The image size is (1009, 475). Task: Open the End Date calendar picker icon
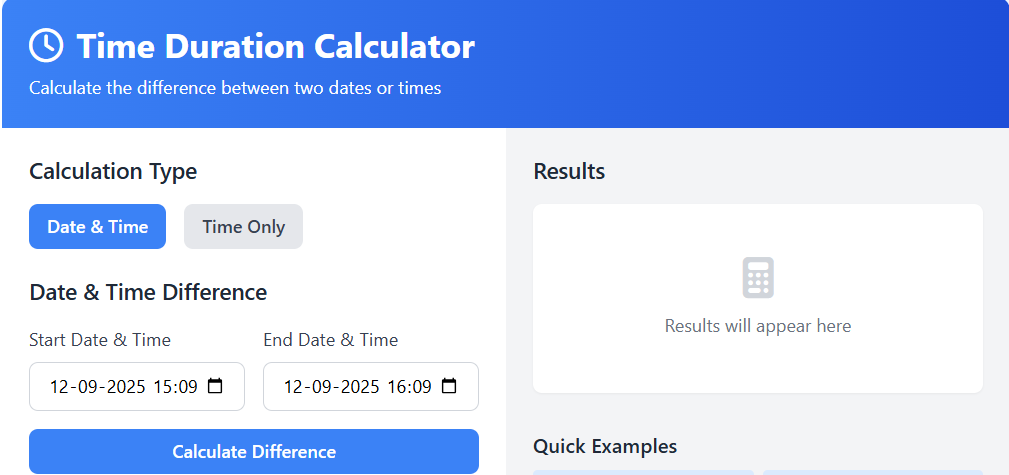[x=449, y=386]
